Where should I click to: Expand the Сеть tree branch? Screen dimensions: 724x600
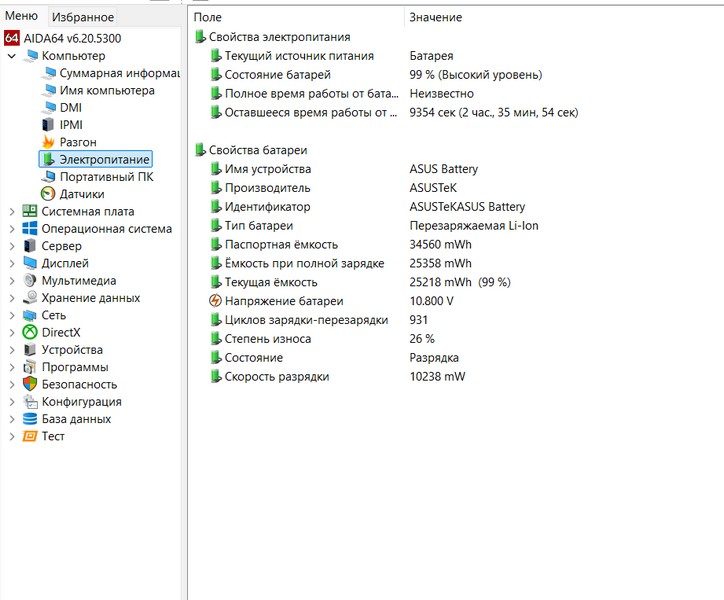[12, 315]
